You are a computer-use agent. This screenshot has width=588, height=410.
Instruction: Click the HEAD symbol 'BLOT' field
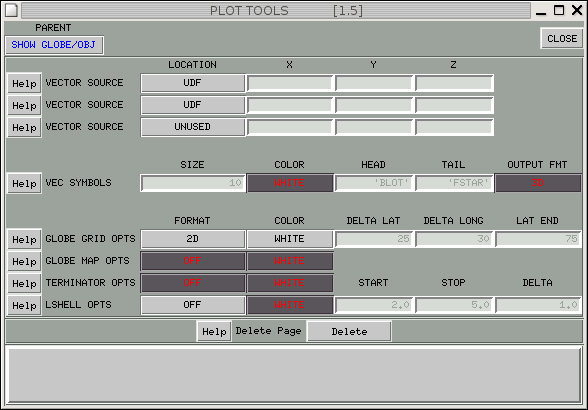tap(374, 183)
